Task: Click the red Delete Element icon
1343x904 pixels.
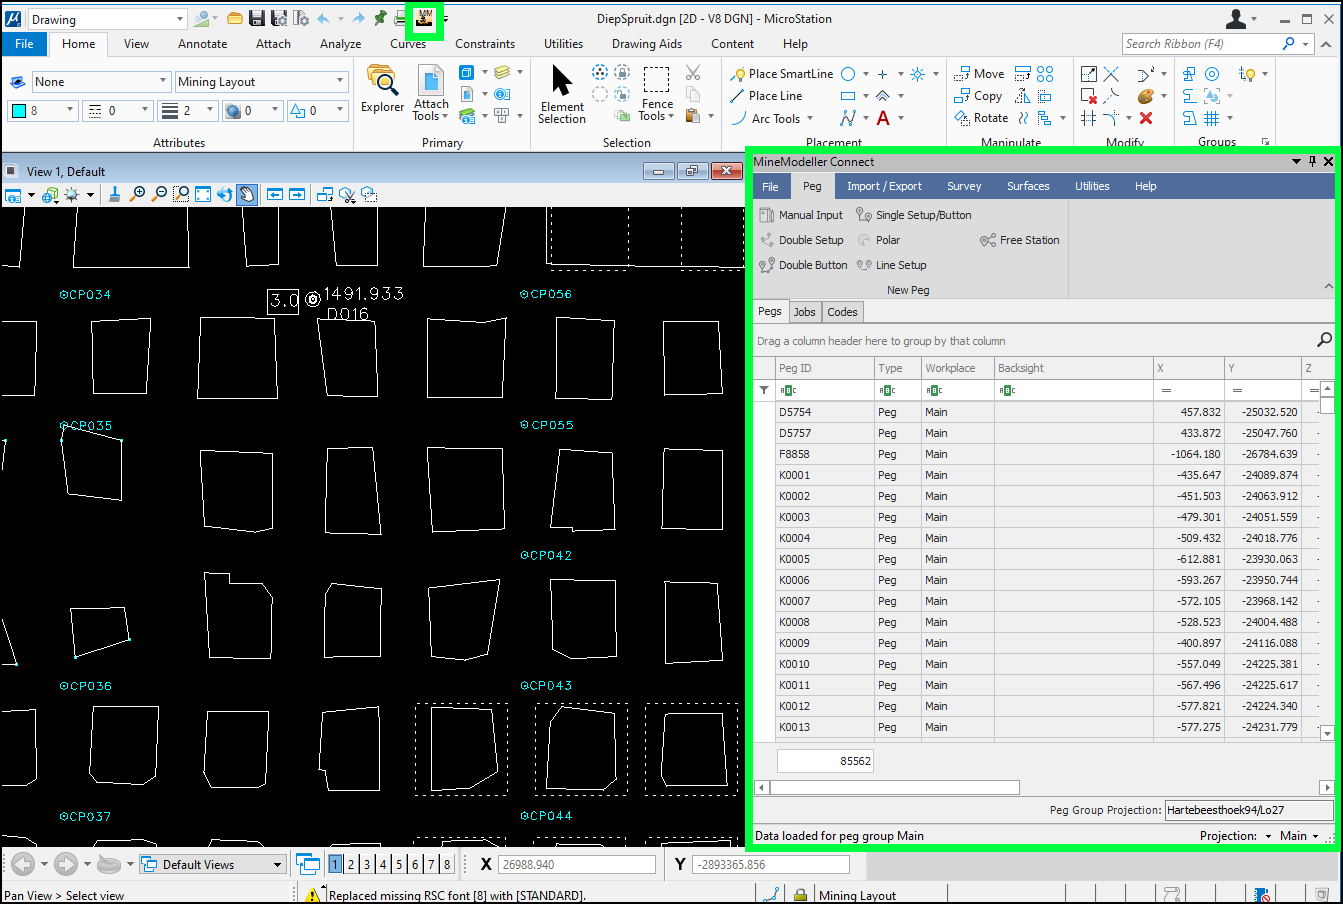Action: [x=1146, y=118]
